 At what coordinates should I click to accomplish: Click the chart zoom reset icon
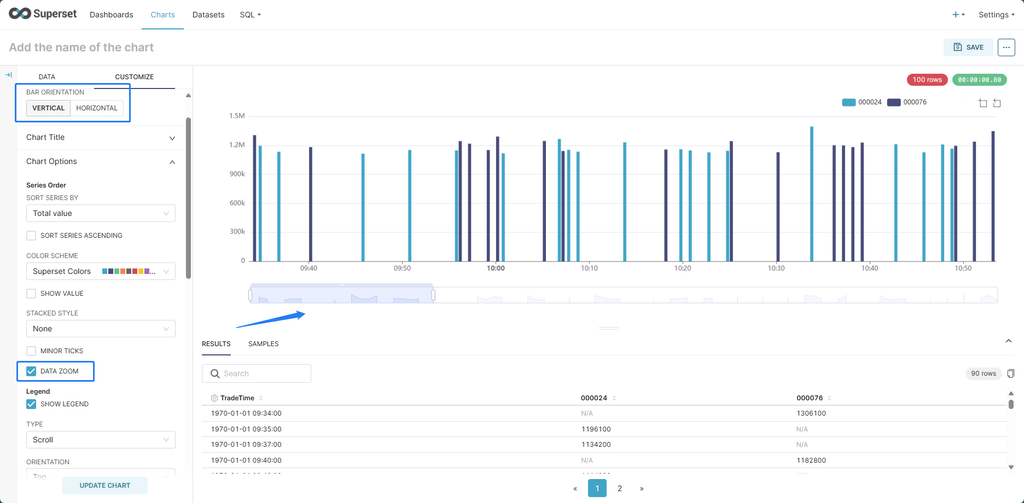click(x=997, y=103)
